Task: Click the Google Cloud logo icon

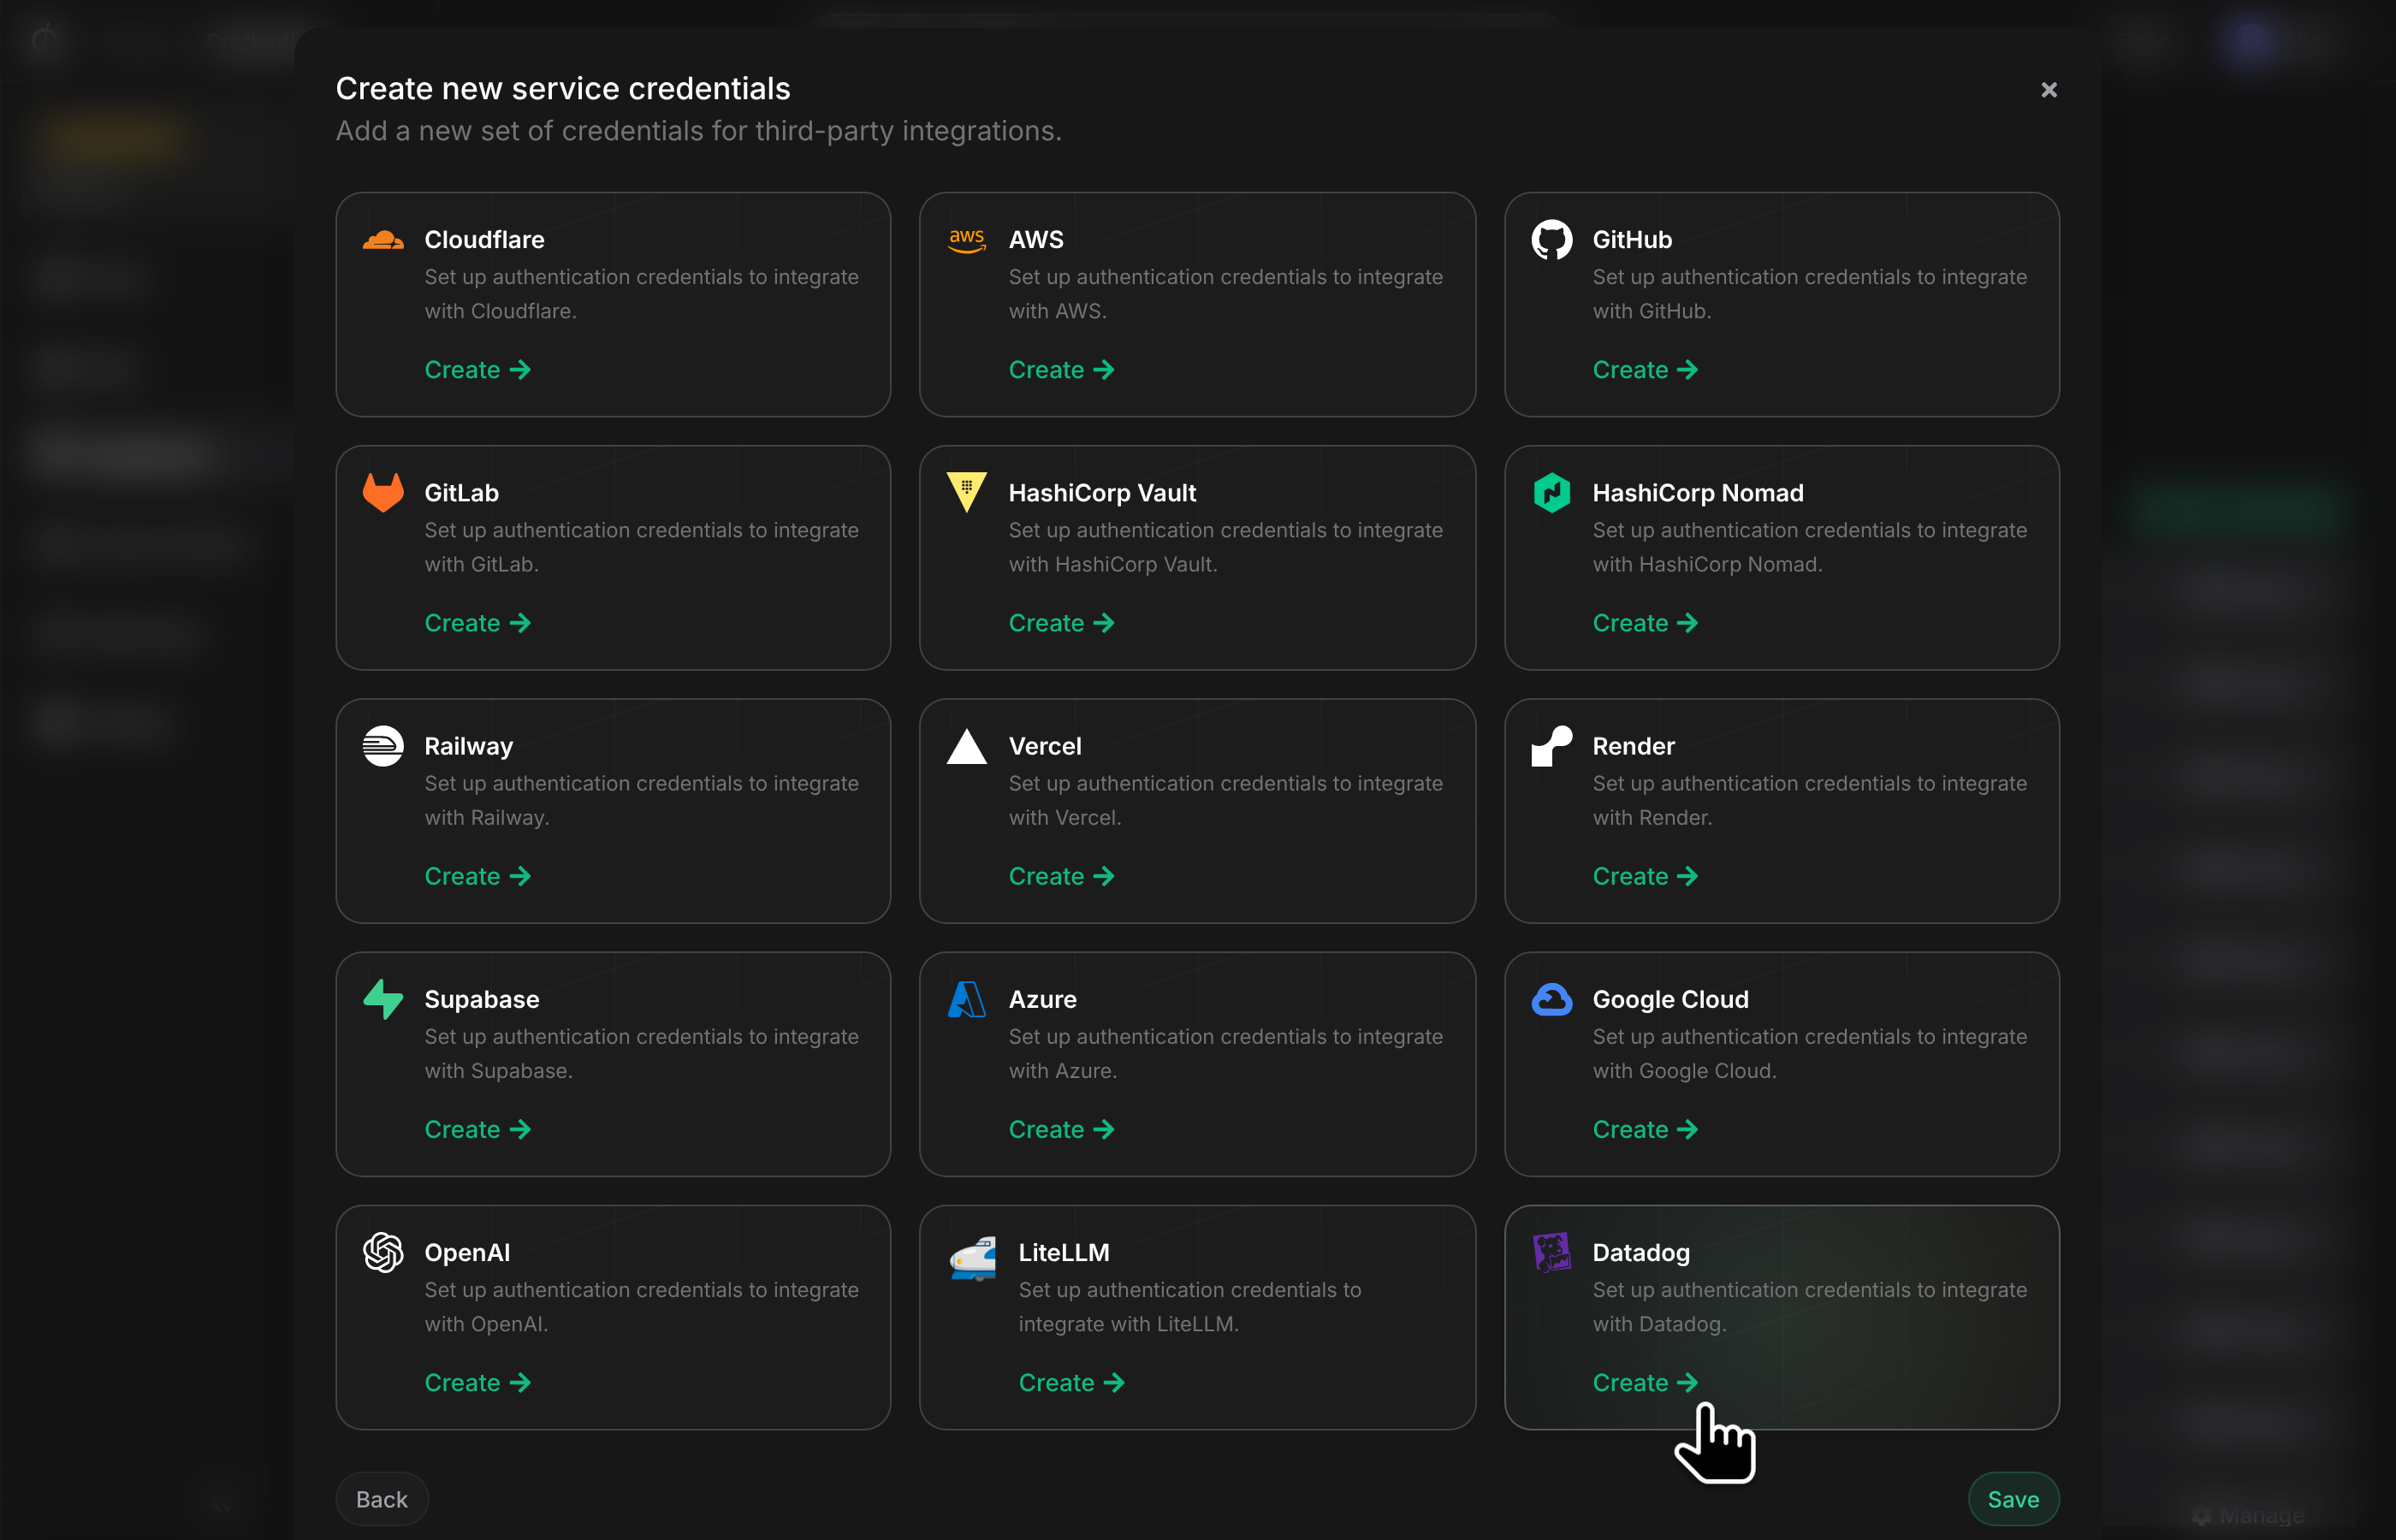Action: 1551,999
